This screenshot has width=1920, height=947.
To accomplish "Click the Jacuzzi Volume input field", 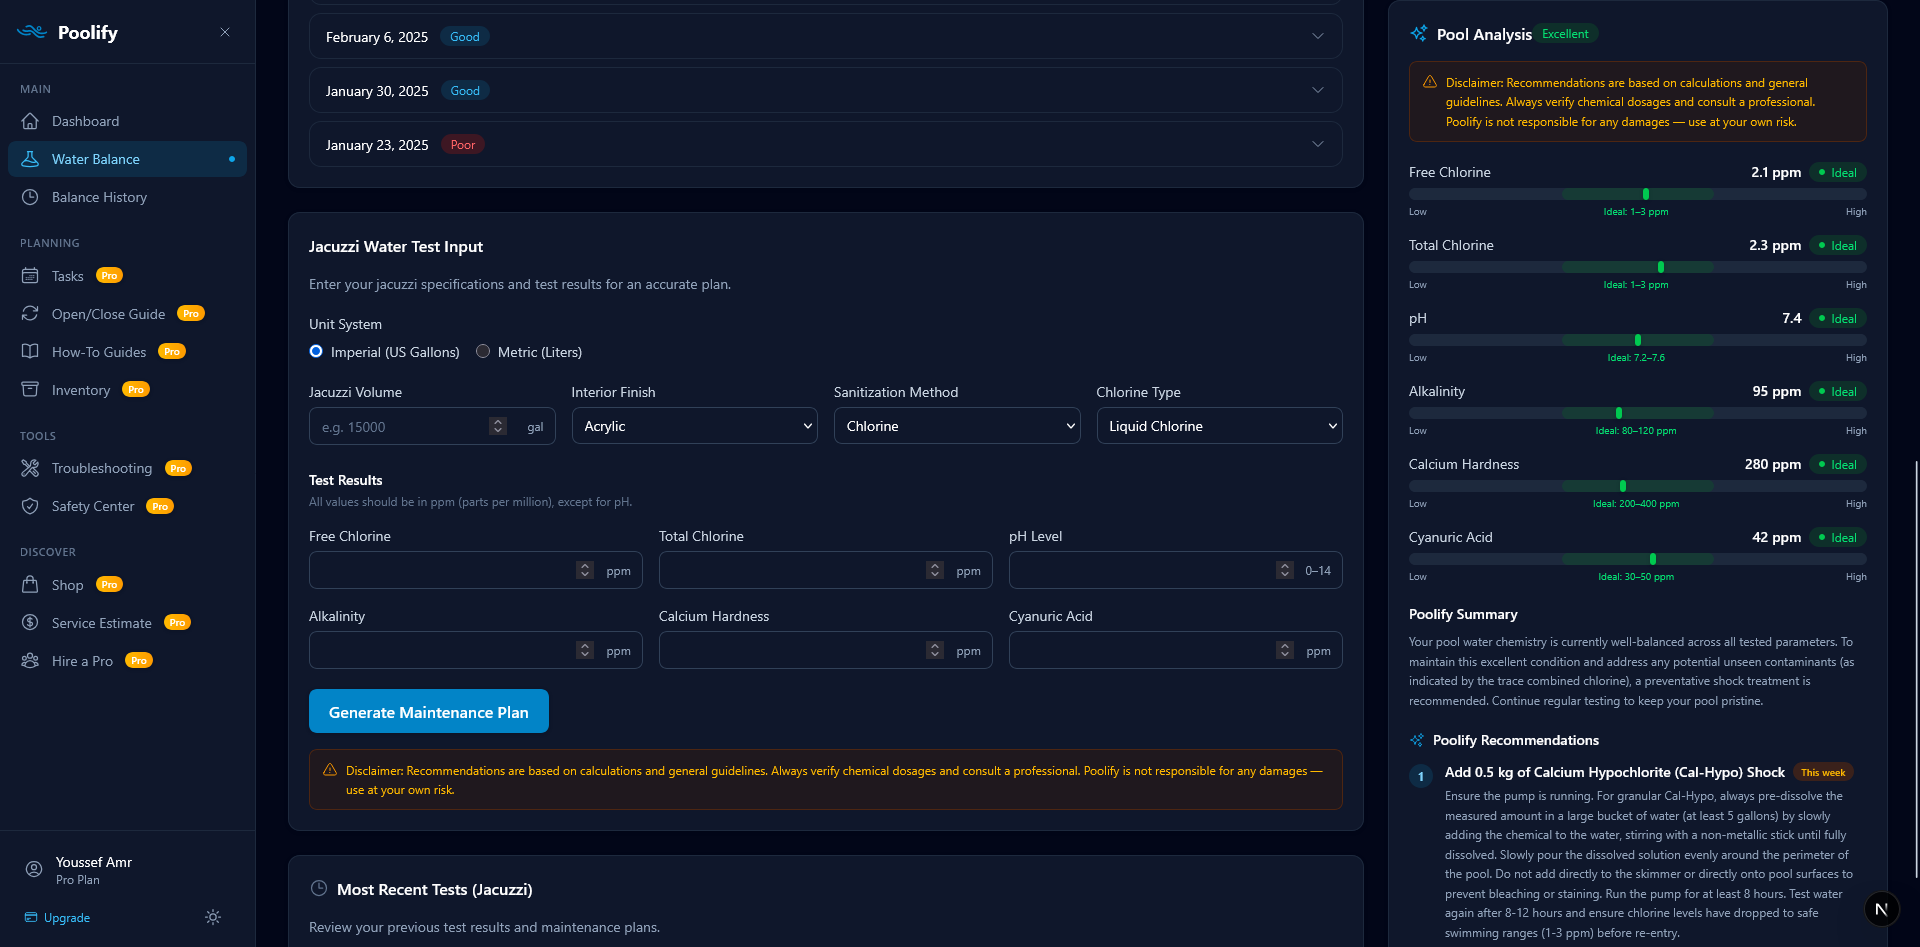I will click(432, 426).
